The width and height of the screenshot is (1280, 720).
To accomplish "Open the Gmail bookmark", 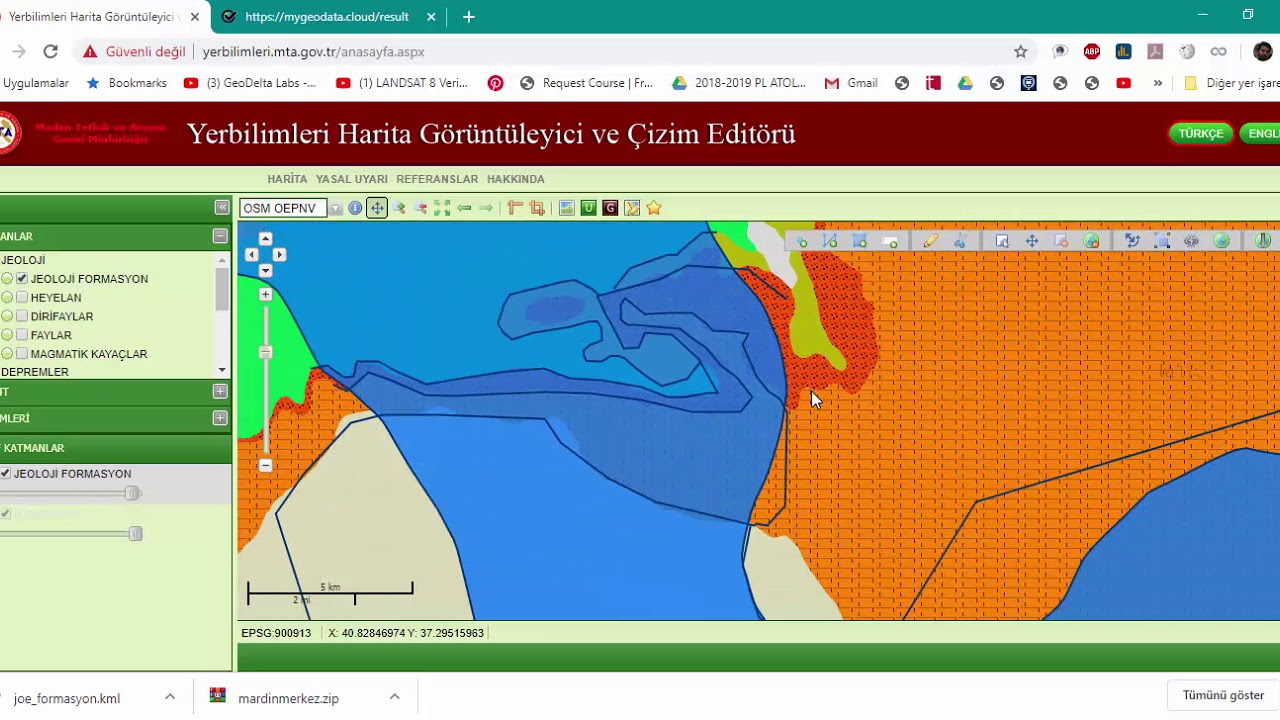I will (x=851, y=83).
